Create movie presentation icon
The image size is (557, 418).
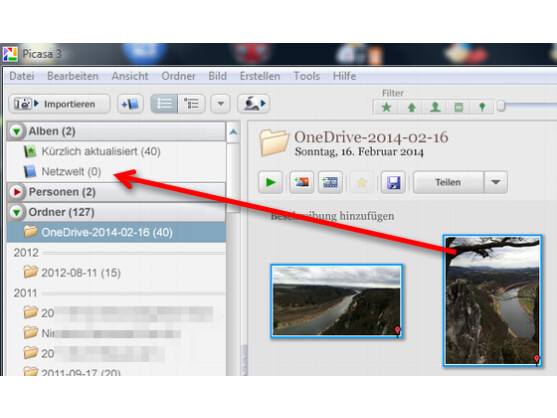click(x=330, y=182)
